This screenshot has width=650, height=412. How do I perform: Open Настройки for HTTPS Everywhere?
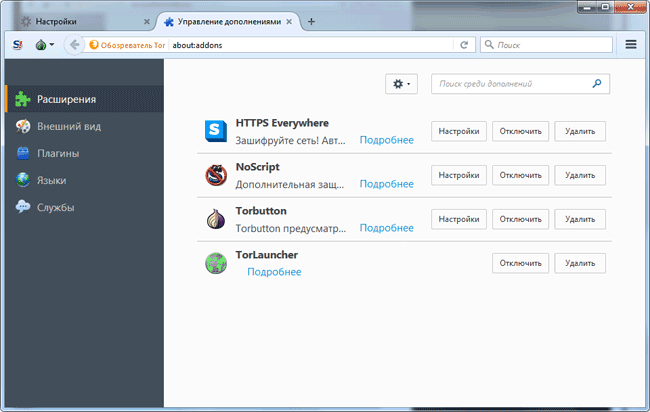459,131
